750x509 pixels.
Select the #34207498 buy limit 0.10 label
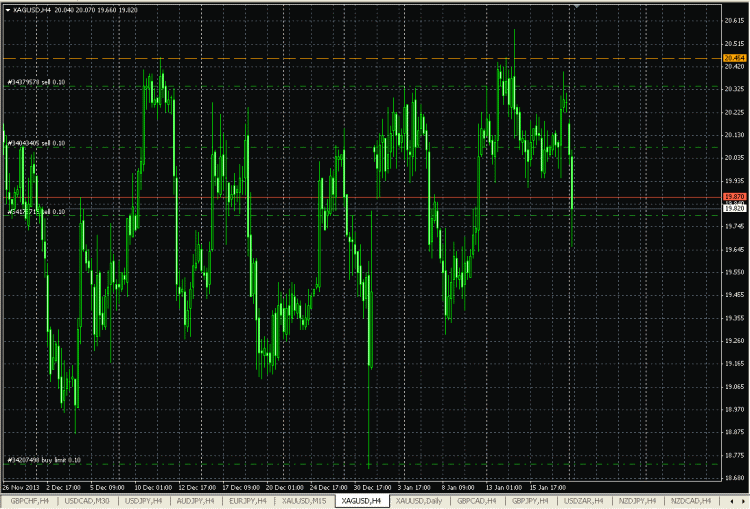44,460
